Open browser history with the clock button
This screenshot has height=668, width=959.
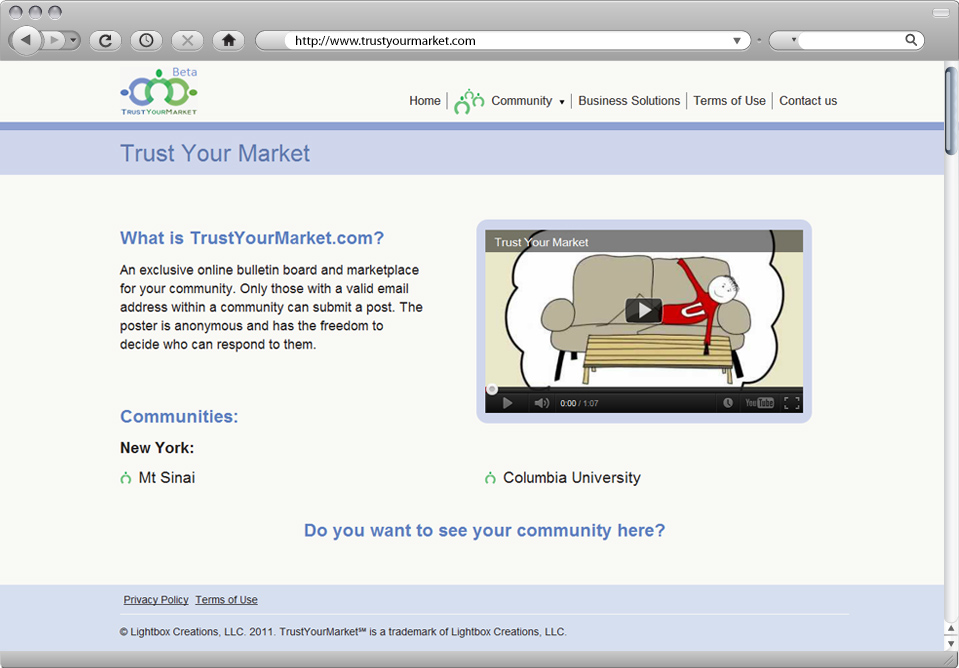[x=146, y=40]
